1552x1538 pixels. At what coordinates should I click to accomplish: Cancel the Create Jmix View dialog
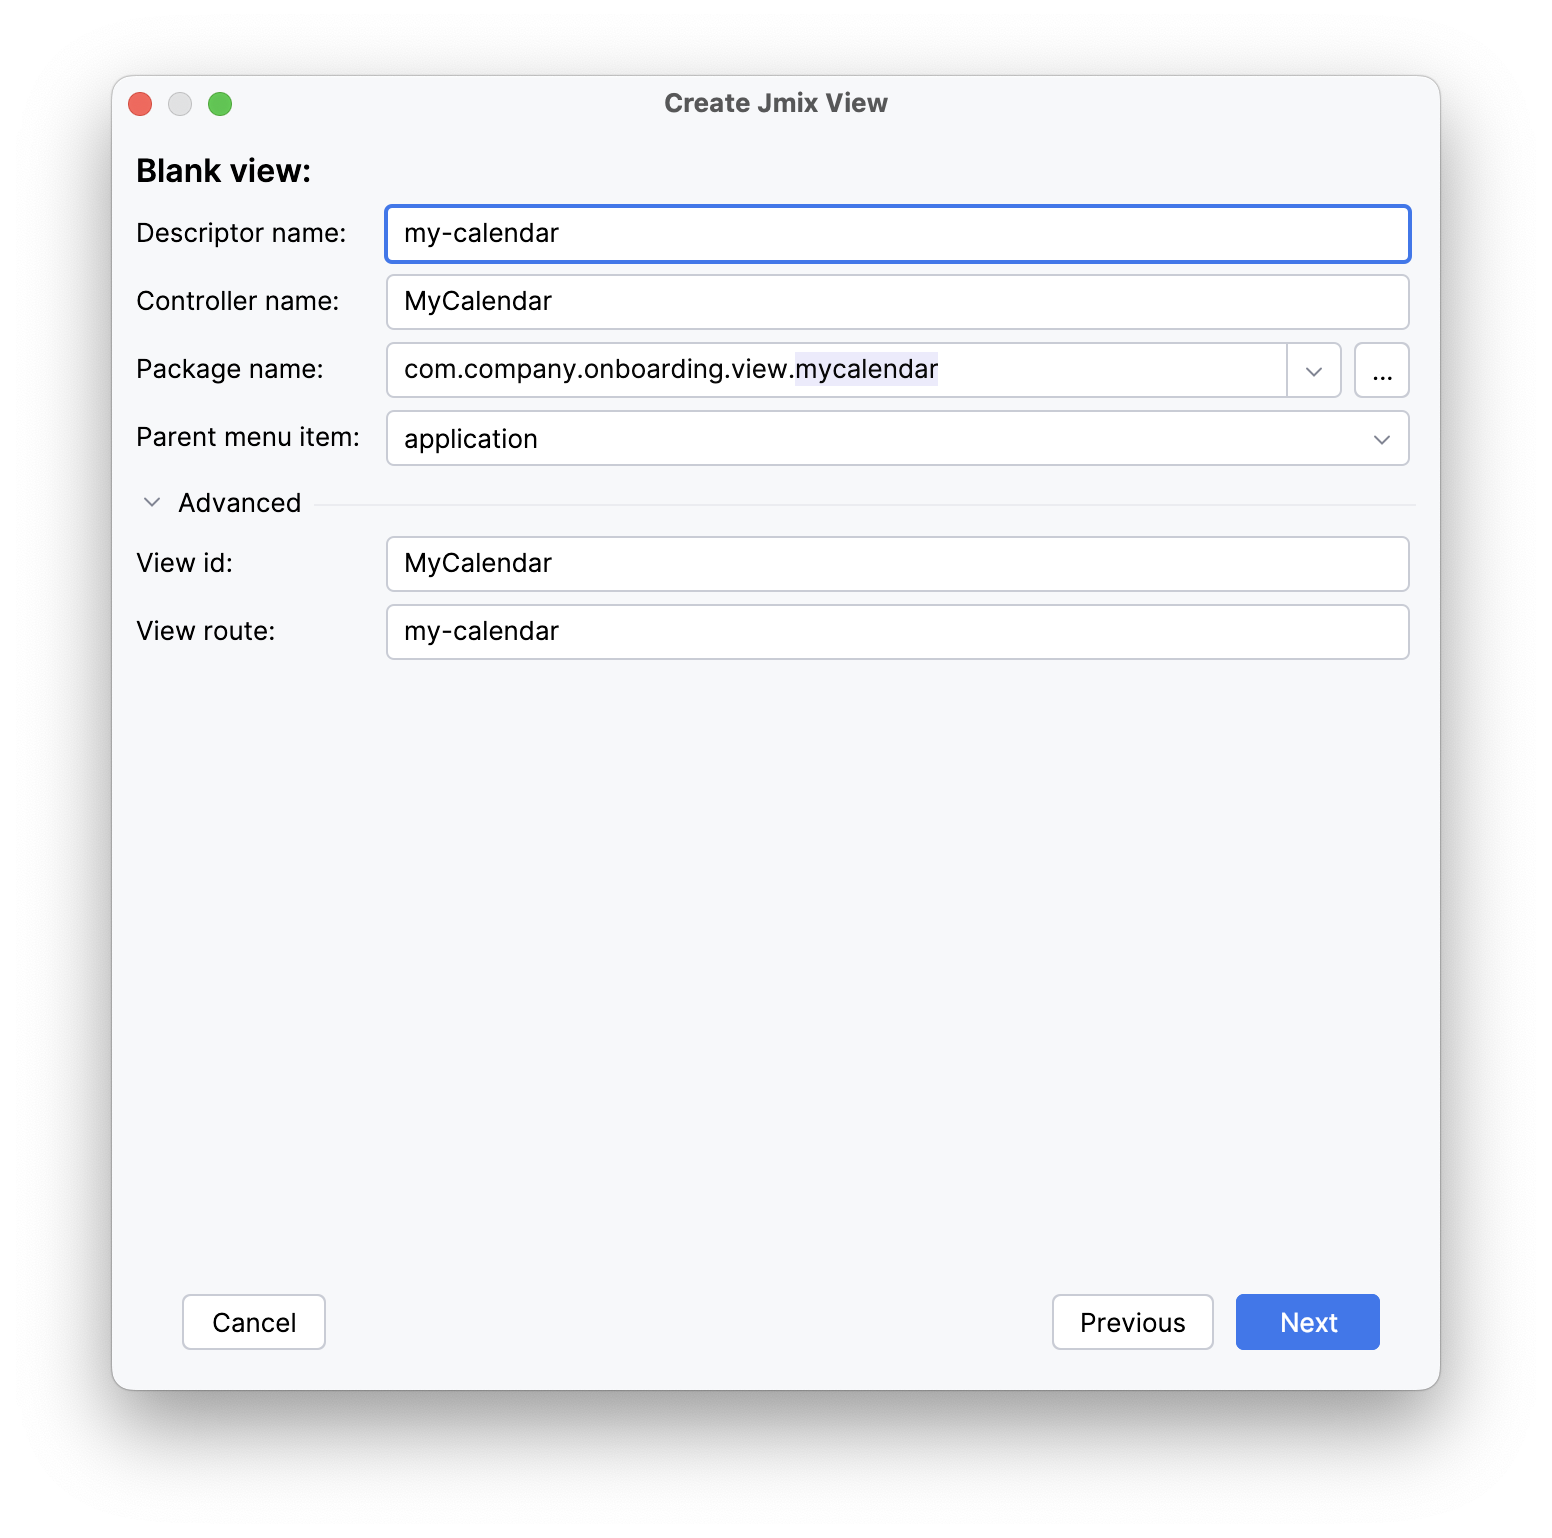(x=253, y=1322)
